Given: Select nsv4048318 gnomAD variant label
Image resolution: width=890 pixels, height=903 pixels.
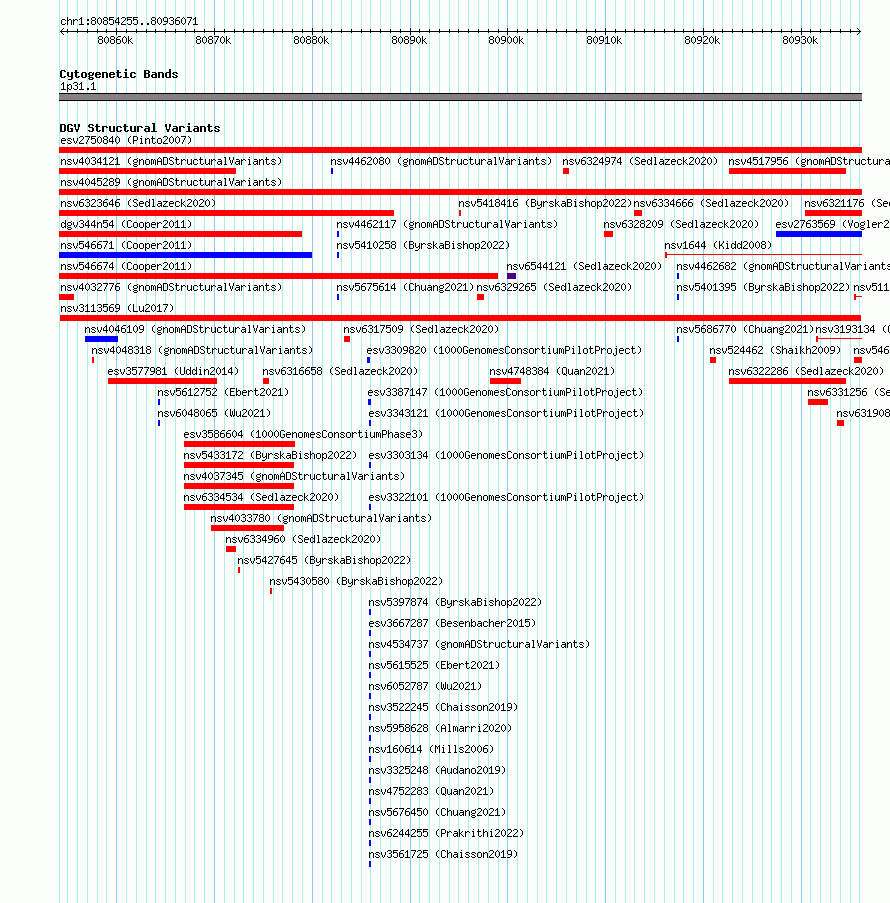Looking at the screenshot, I should 202,351.
